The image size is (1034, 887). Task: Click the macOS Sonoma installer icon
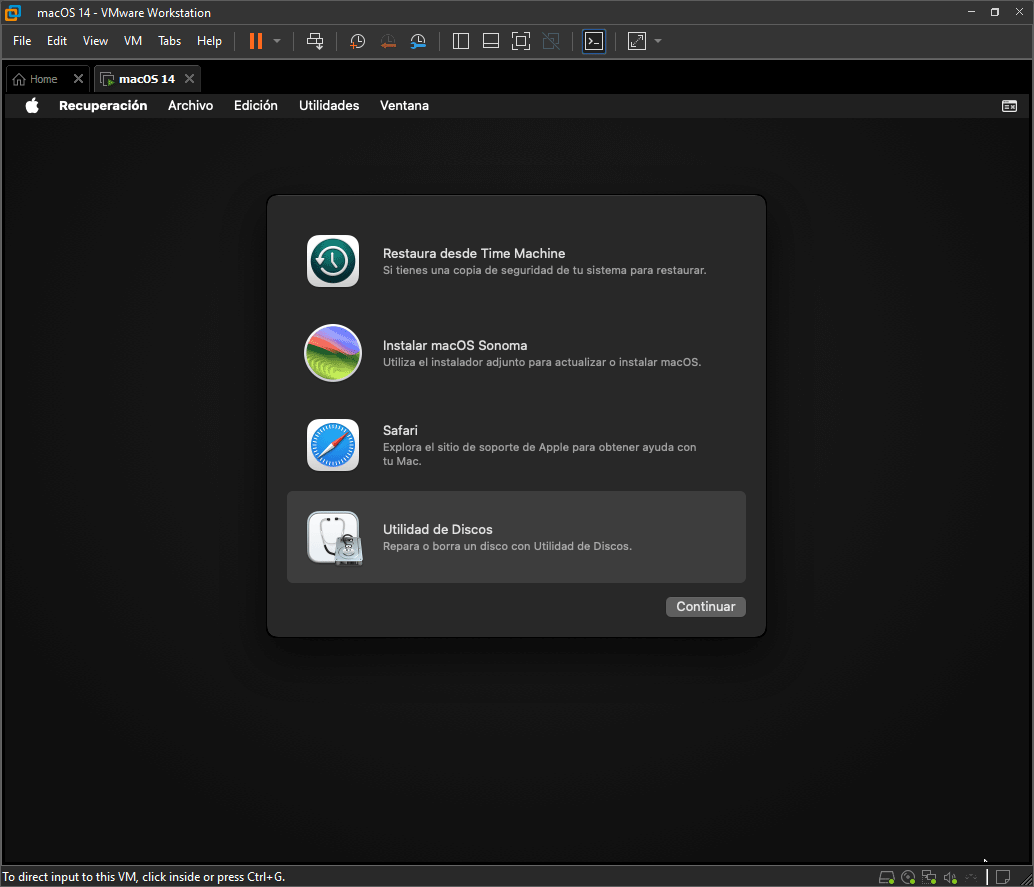[x=333, y=353]
